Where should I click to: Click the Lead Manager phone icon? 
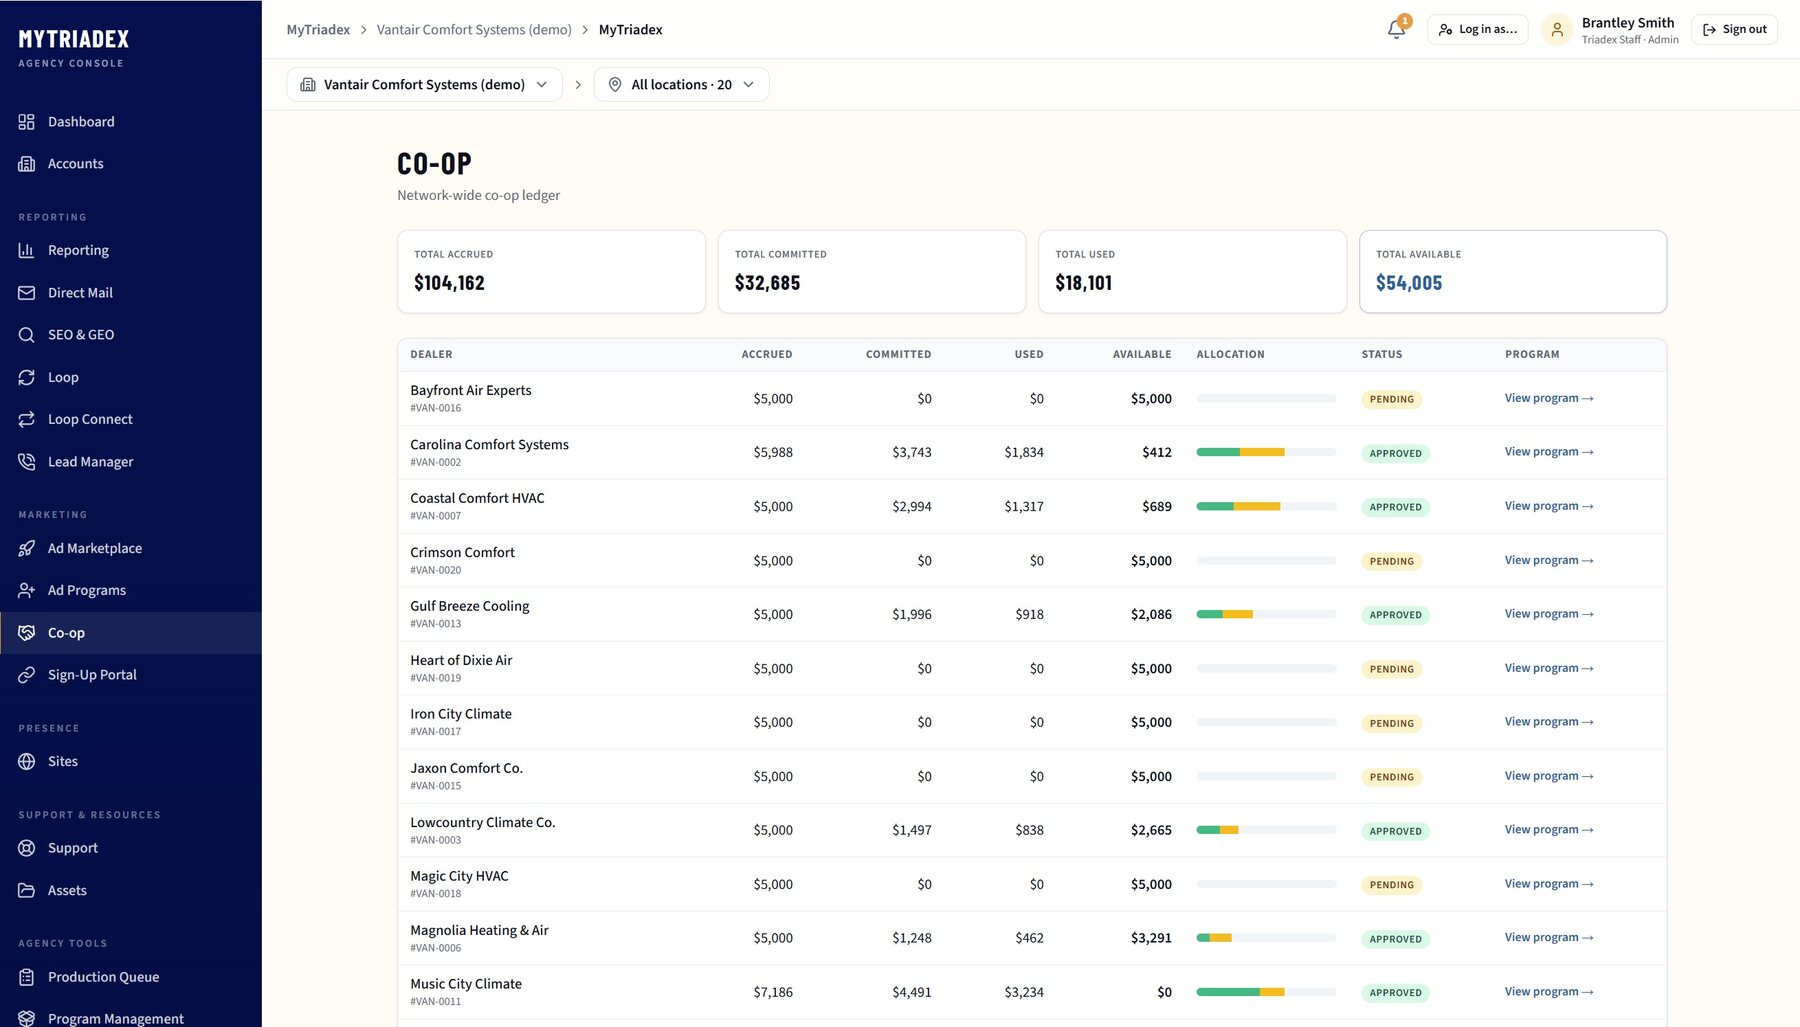pos(27,461)
